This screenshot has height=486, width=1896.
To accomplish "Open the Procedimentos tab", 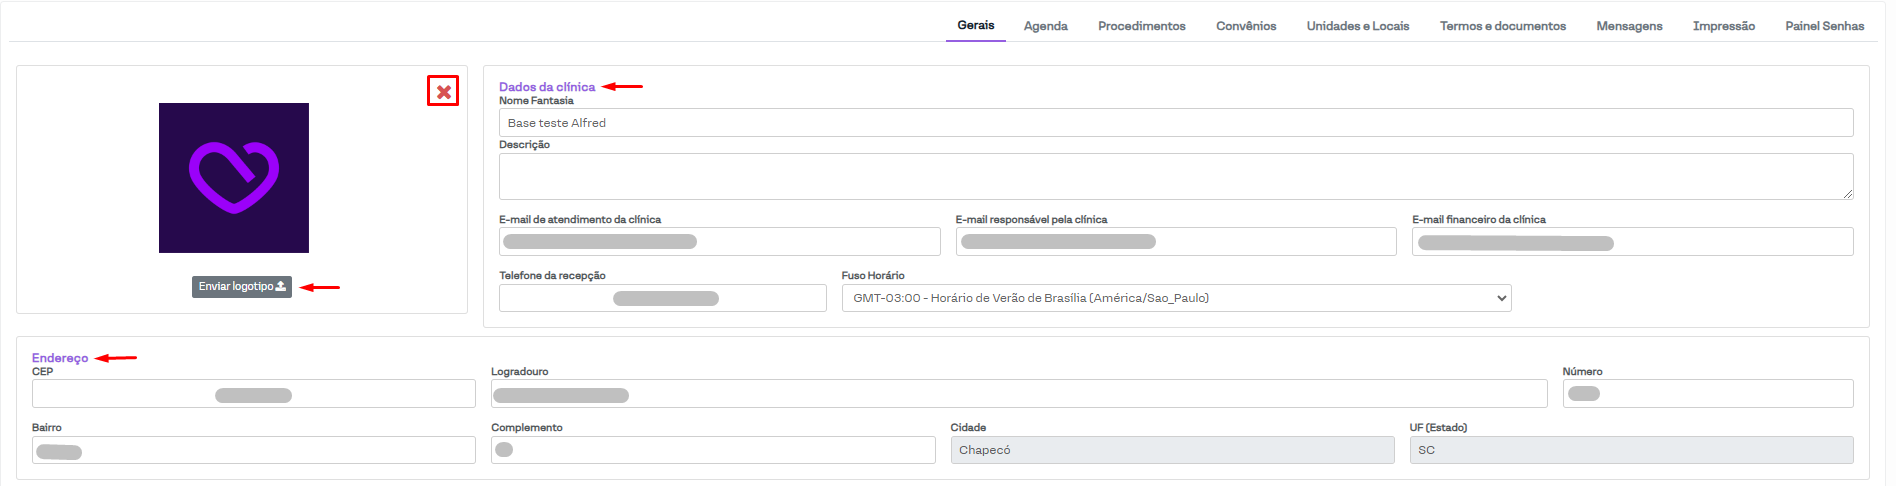I will pyautogui.click(x=1141, y=26).
